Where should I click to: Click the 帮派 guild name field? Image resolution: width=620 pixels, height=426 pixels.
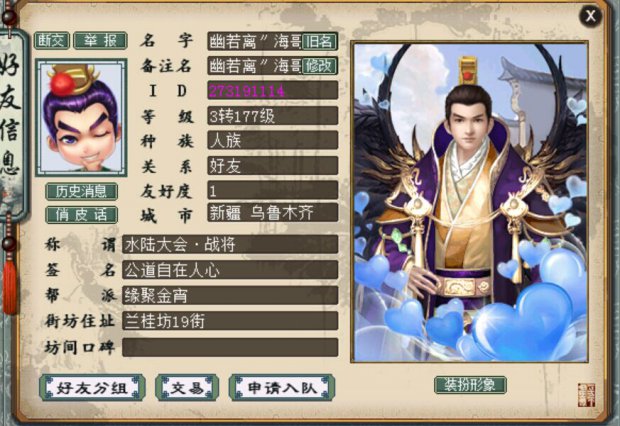[230, 295]
